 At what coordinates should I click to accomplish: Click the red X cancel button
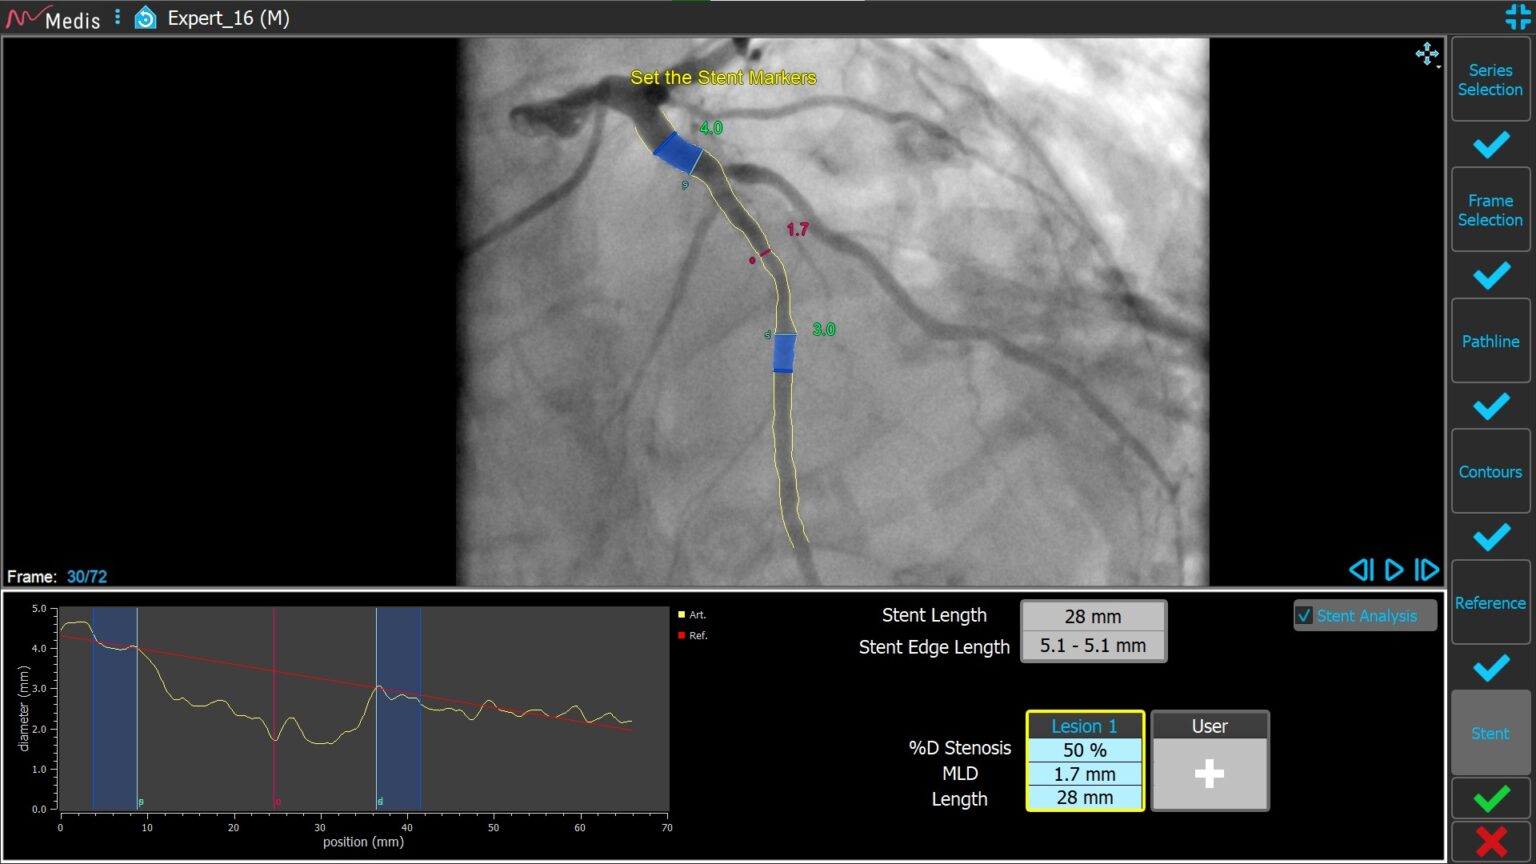1490,841
